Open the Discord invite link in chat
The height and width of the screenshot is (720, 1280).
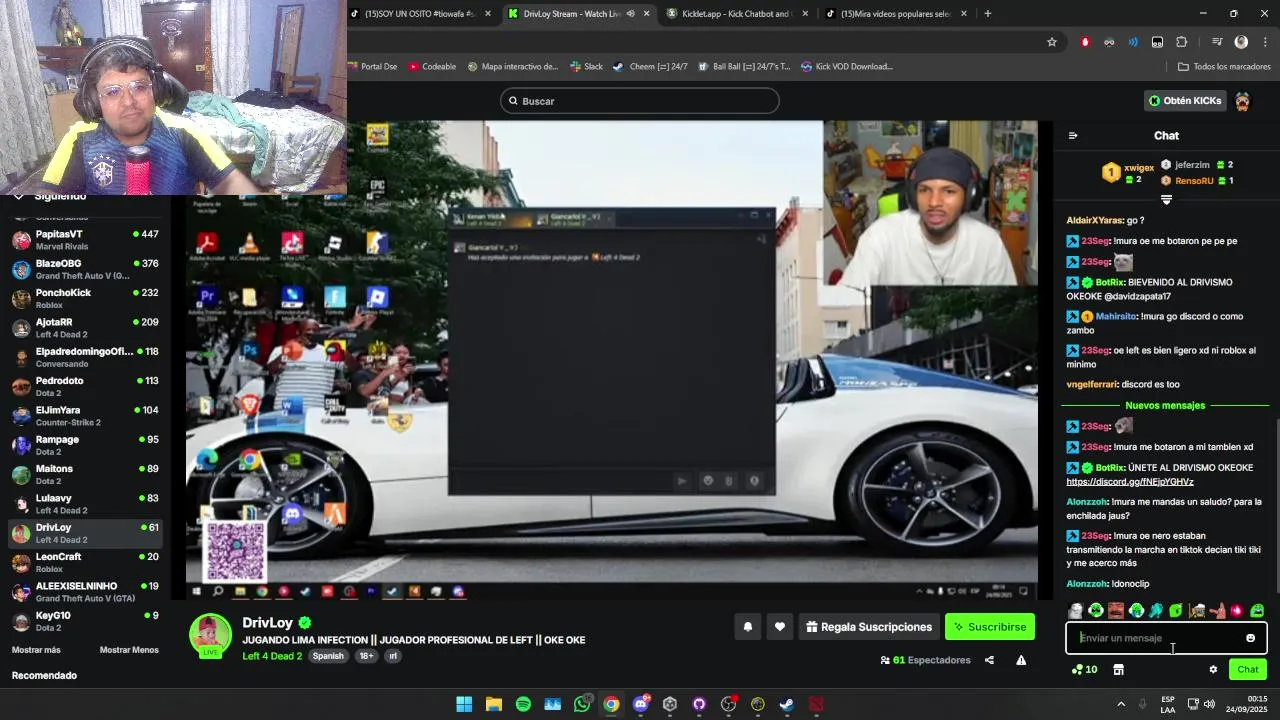1130,482
